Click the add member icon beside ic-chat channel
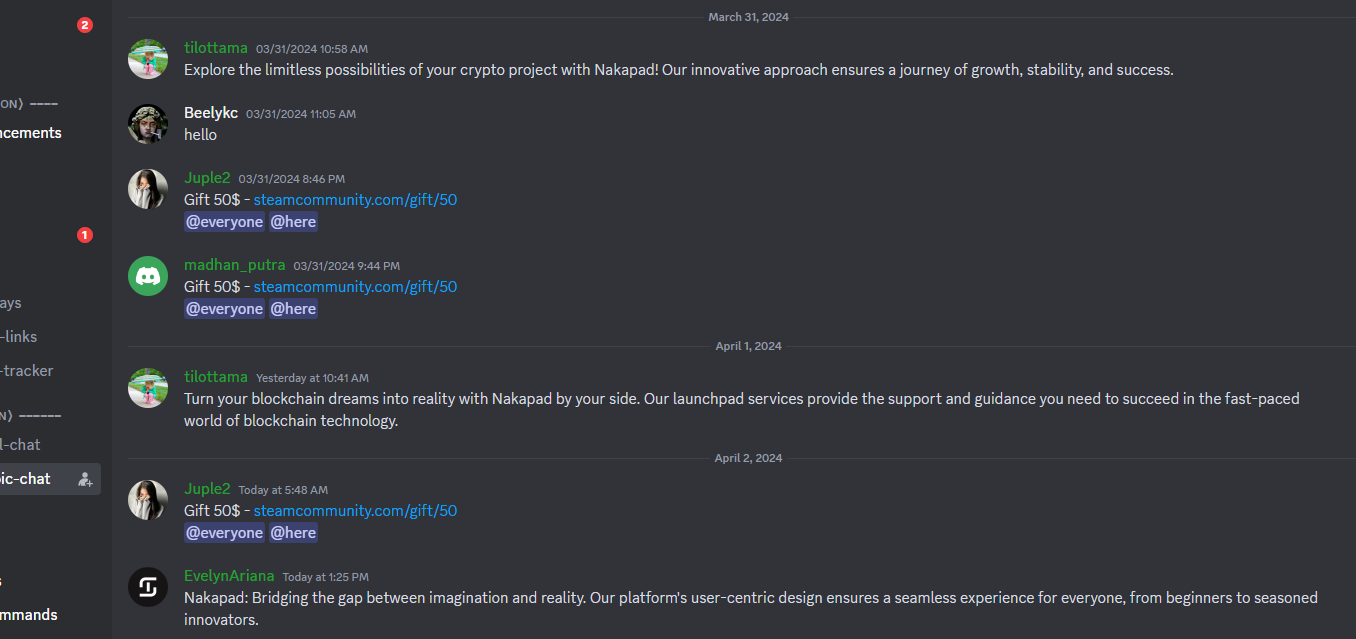Screen dimensions: 1356x639 pyautogui.click(x=85, y=479)
